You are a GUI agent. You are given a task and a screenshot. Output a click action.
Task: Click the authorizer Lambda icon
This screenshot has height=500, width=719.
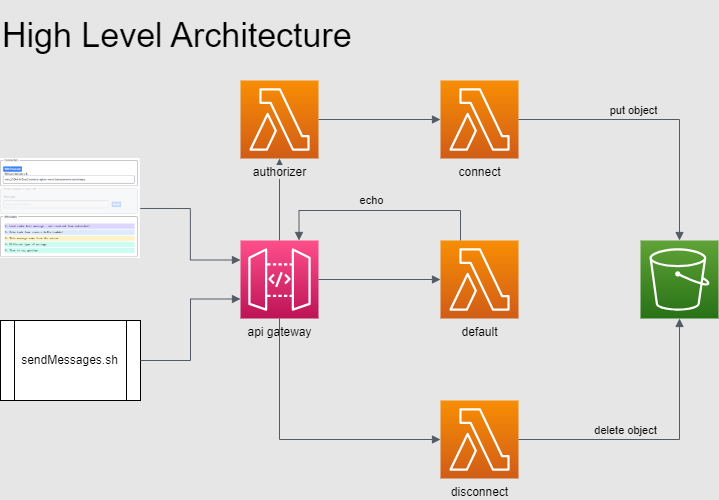coord(279,119)
